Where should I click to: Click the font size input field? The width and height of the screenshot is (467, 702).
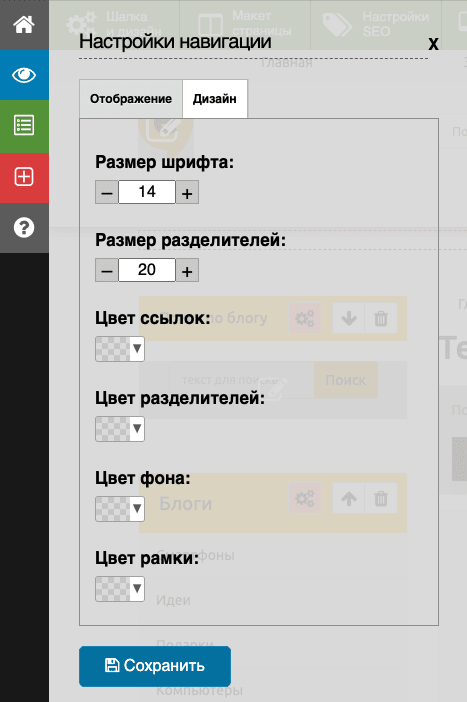pyautogui.click(x=147, y=192)
